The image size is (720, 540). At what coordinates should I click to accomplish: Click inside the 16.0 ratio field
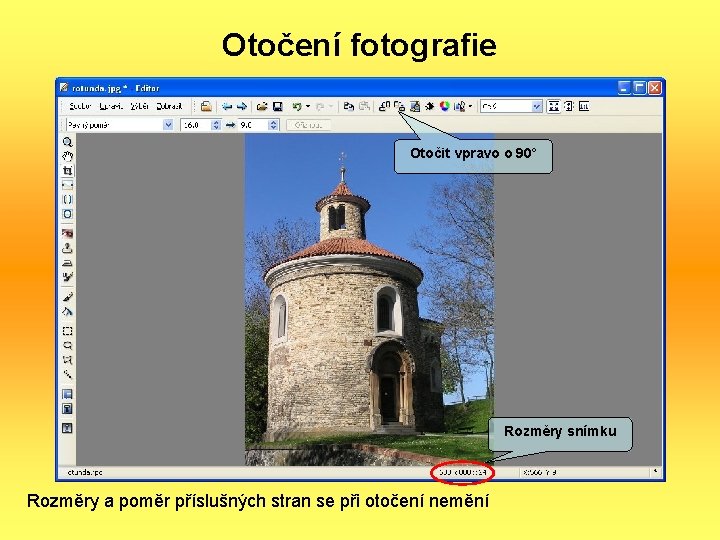click(196, 125)
